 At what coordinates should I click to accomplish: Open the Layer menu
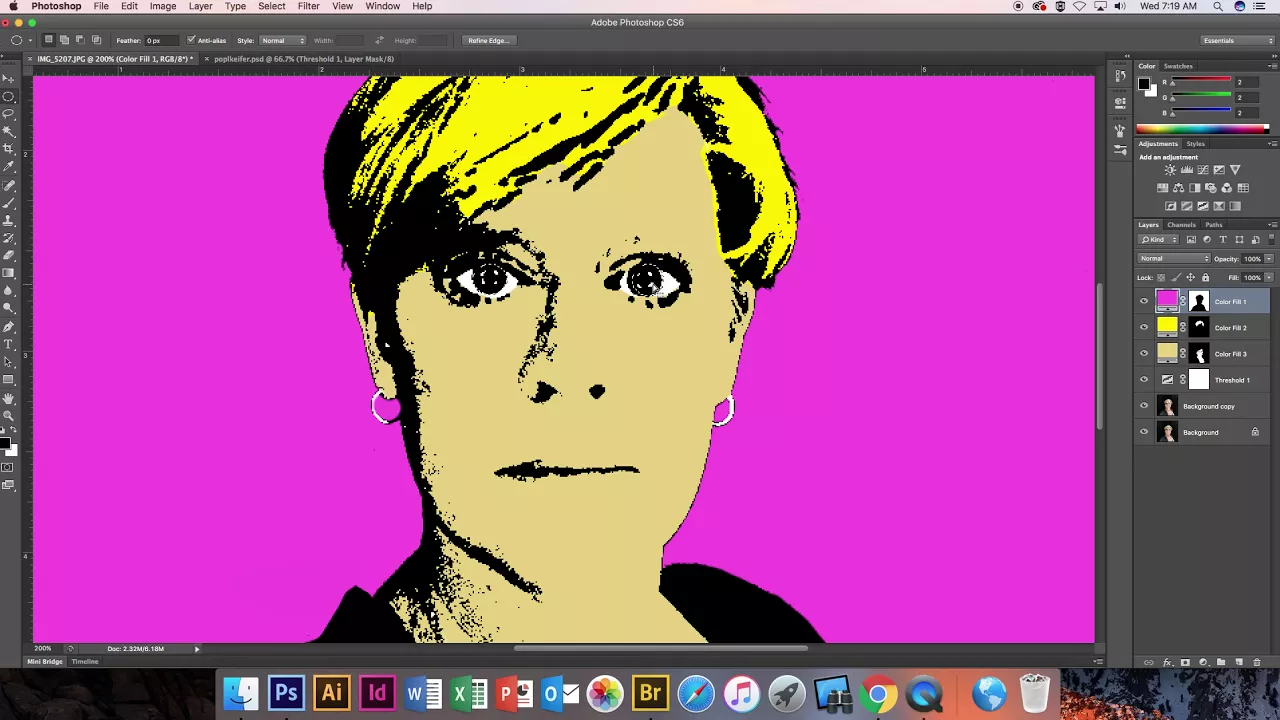point(200,6)
